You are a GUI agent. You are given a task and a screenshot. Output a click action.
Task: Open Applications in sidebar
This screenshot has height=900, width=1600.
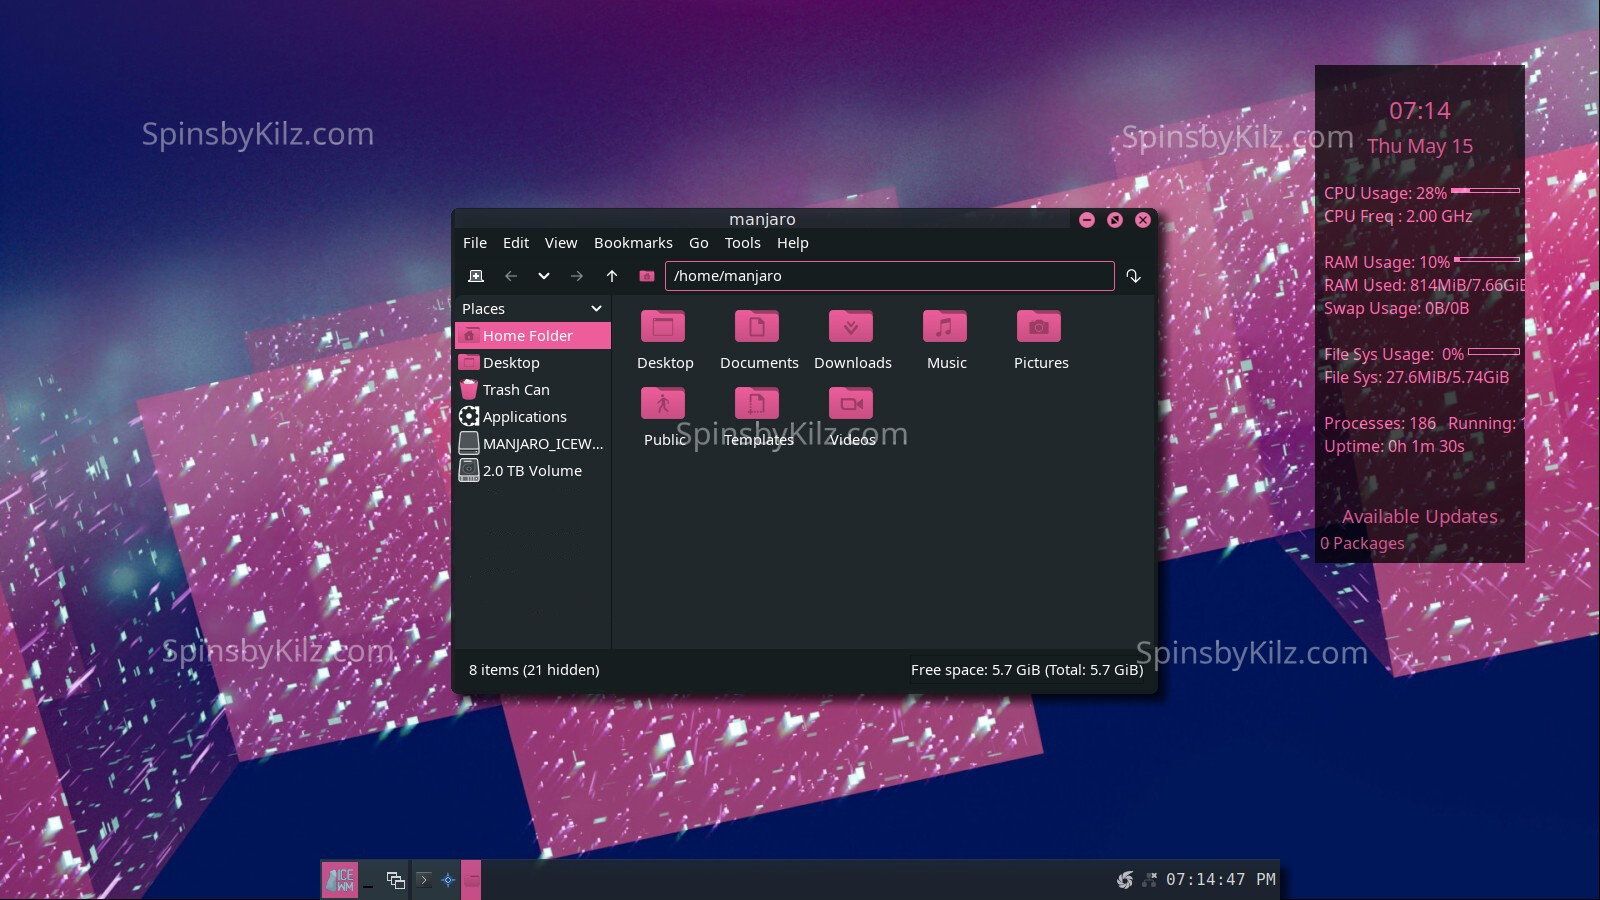point(533,417)
